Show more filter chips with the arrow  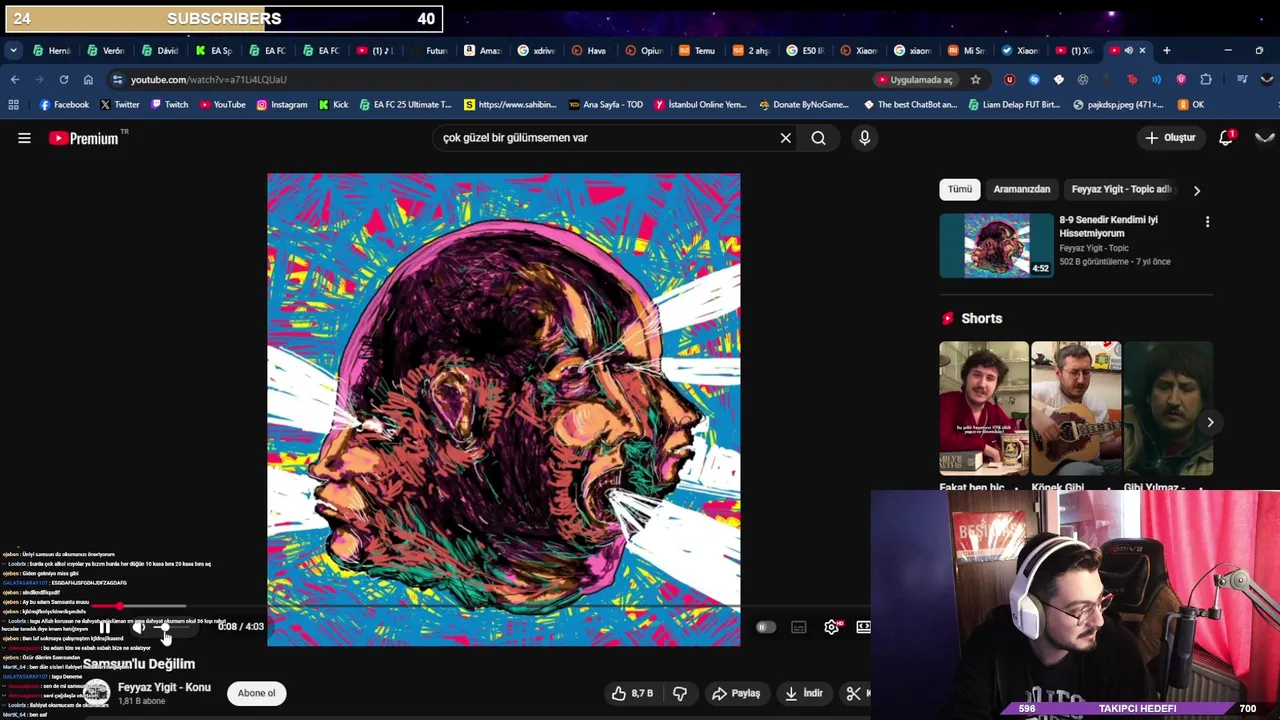click(1197, 190)
